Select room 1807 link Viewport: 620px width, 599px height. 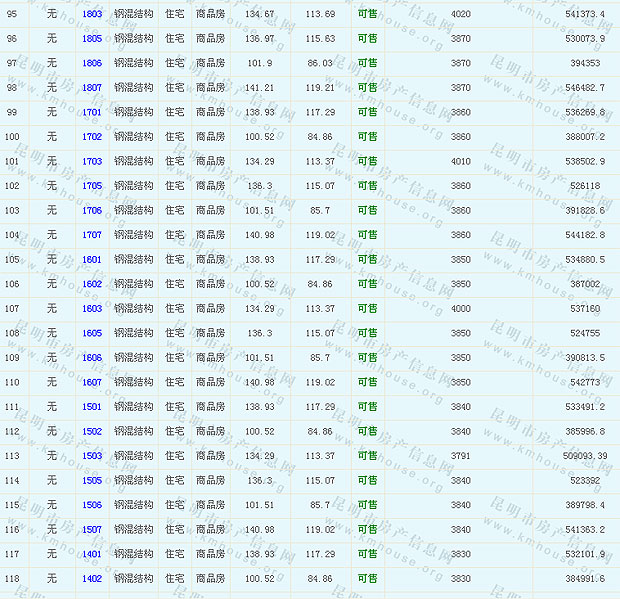coord(92,88)
